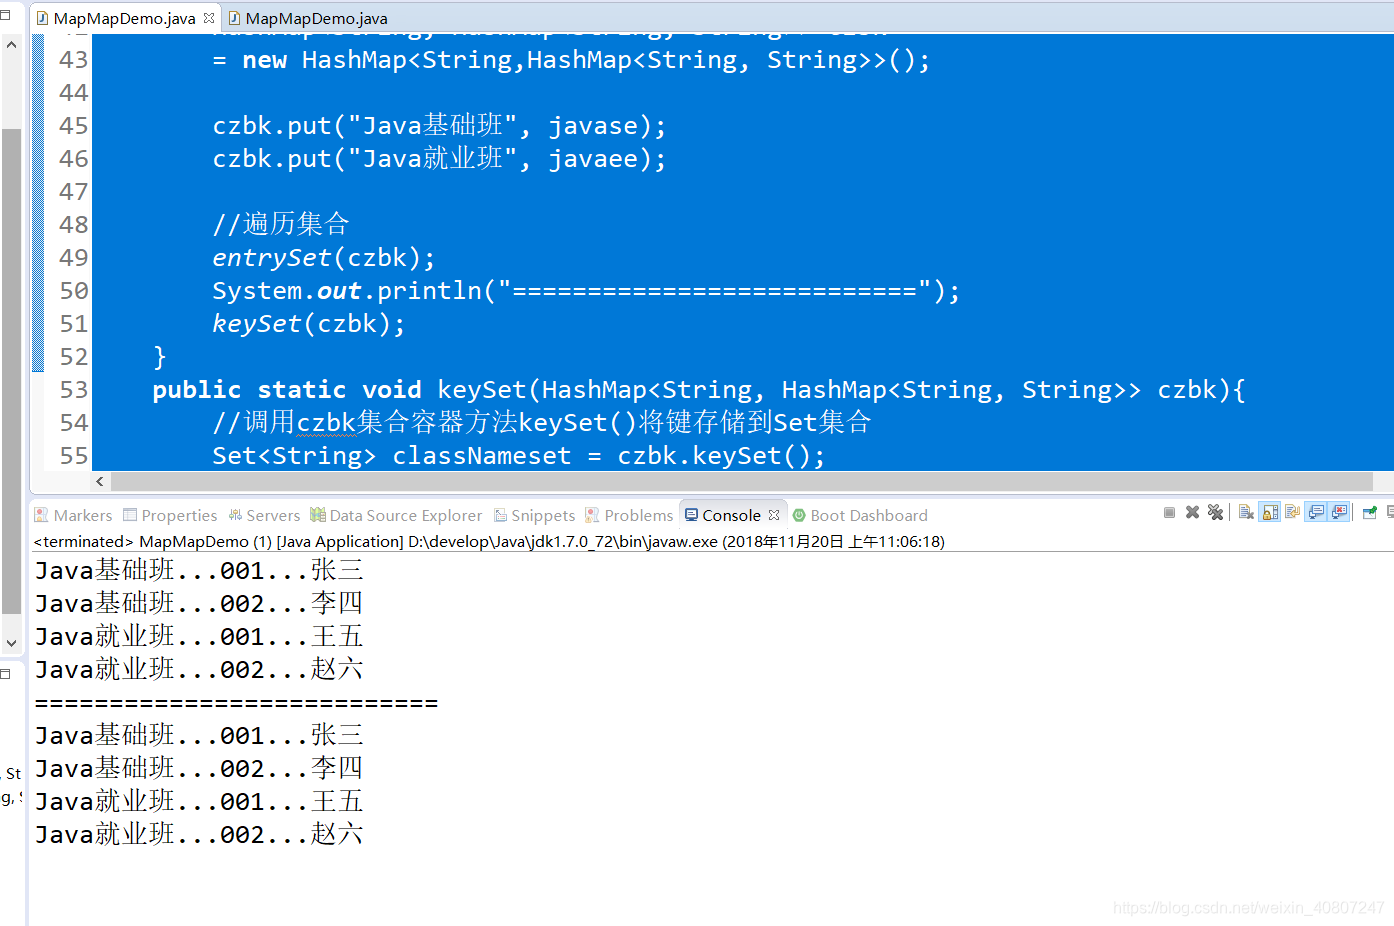Click line number 43 in the gutter
1394x926 pixels.
point(74,60)
